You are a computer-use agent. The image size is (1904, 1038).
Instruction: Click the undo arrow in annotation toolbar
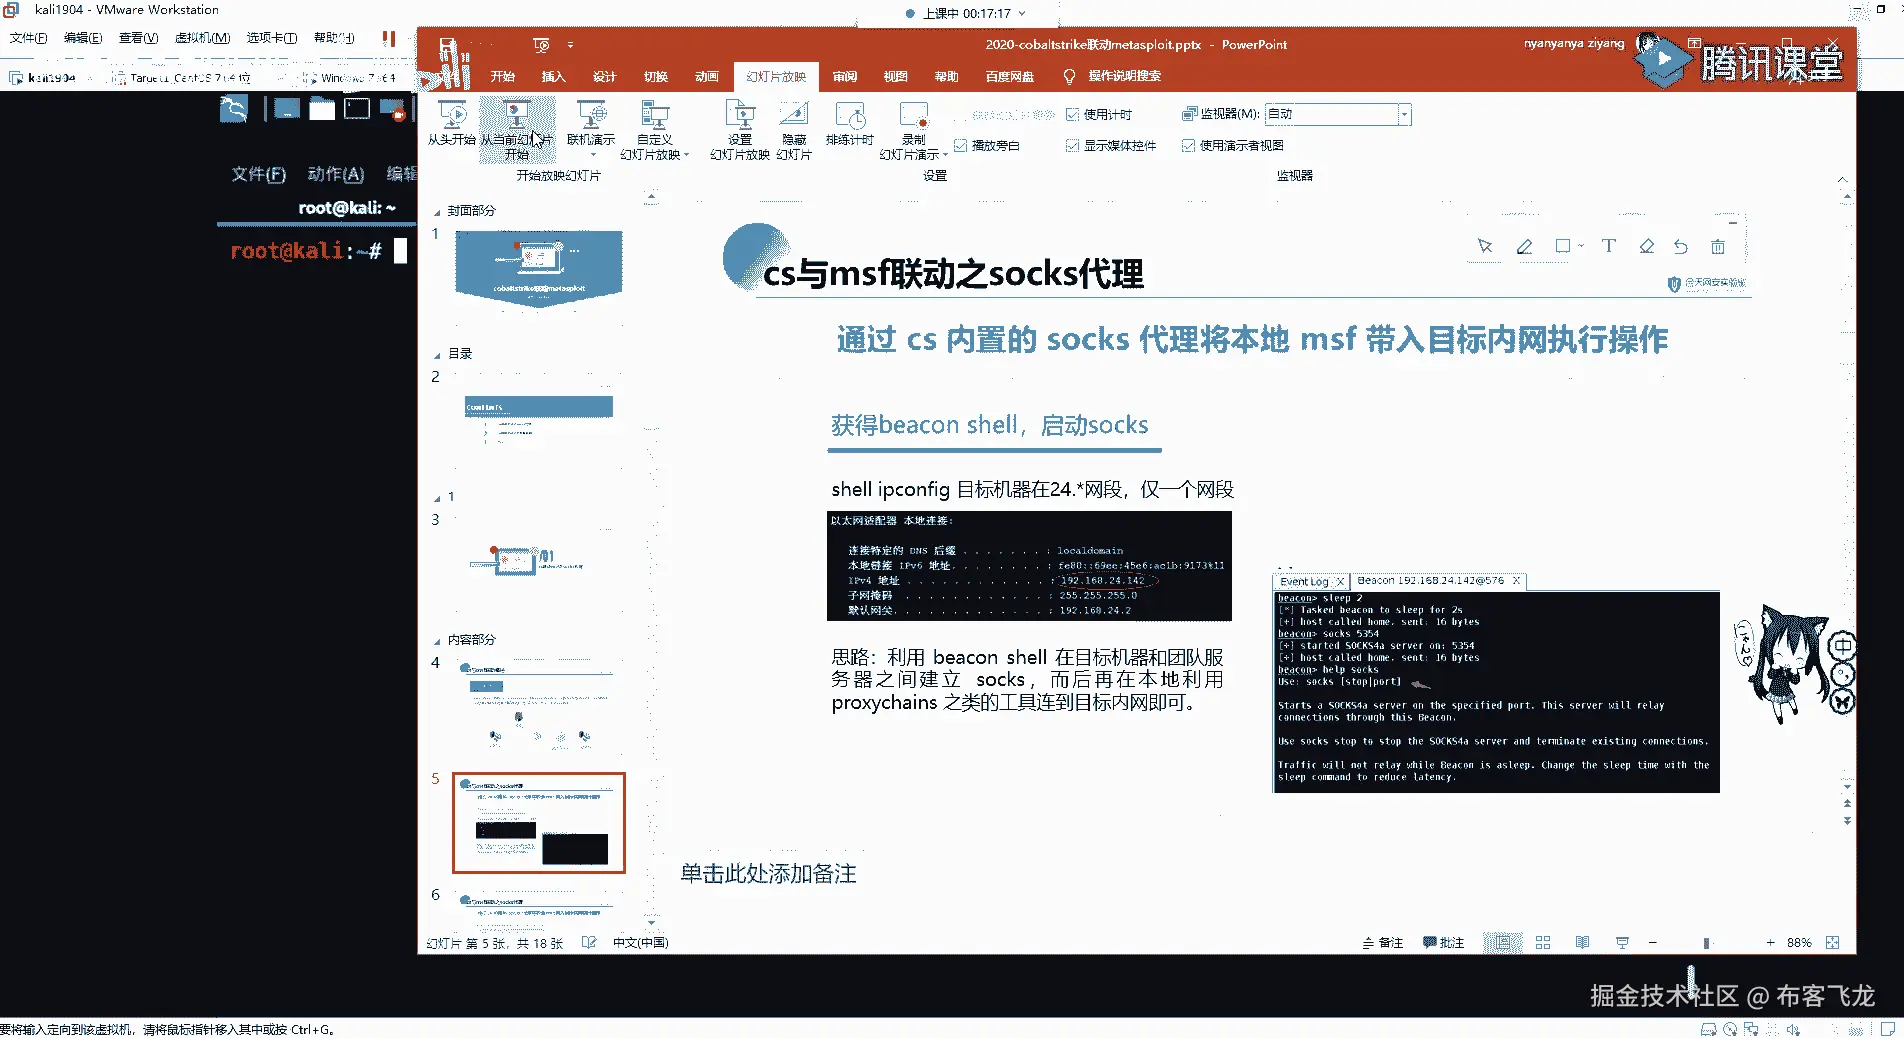(1681, 246)
